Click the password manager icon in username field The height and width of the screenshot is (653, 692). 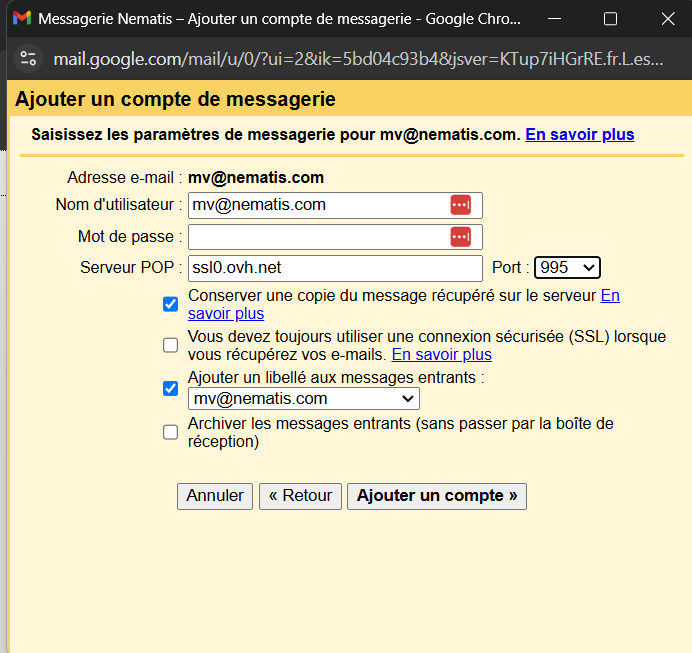click(x=460, y=205)
